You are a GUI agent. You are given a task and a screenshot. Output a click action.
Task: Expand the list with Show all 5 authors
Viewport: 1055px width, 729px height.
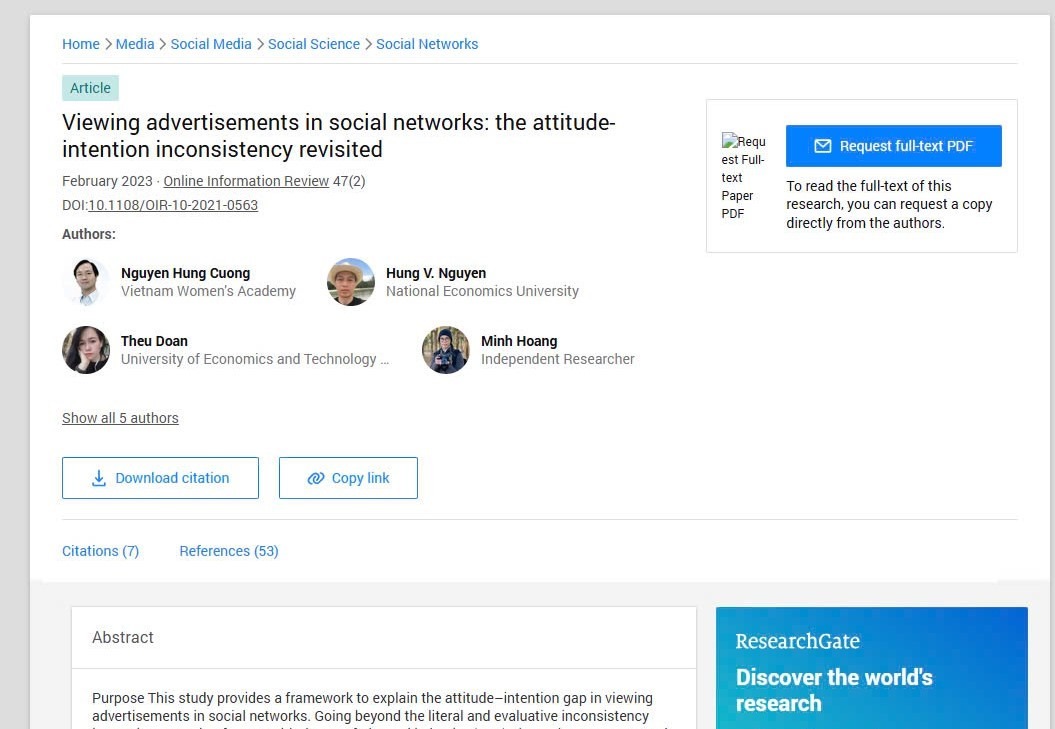pos(120,418)
